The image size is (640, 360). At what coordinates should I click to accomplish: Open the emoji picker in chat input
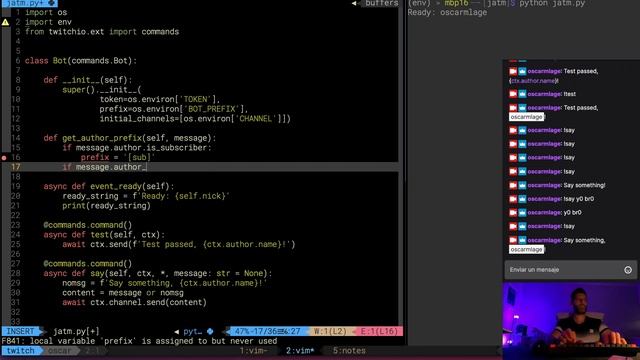[628, 270]
